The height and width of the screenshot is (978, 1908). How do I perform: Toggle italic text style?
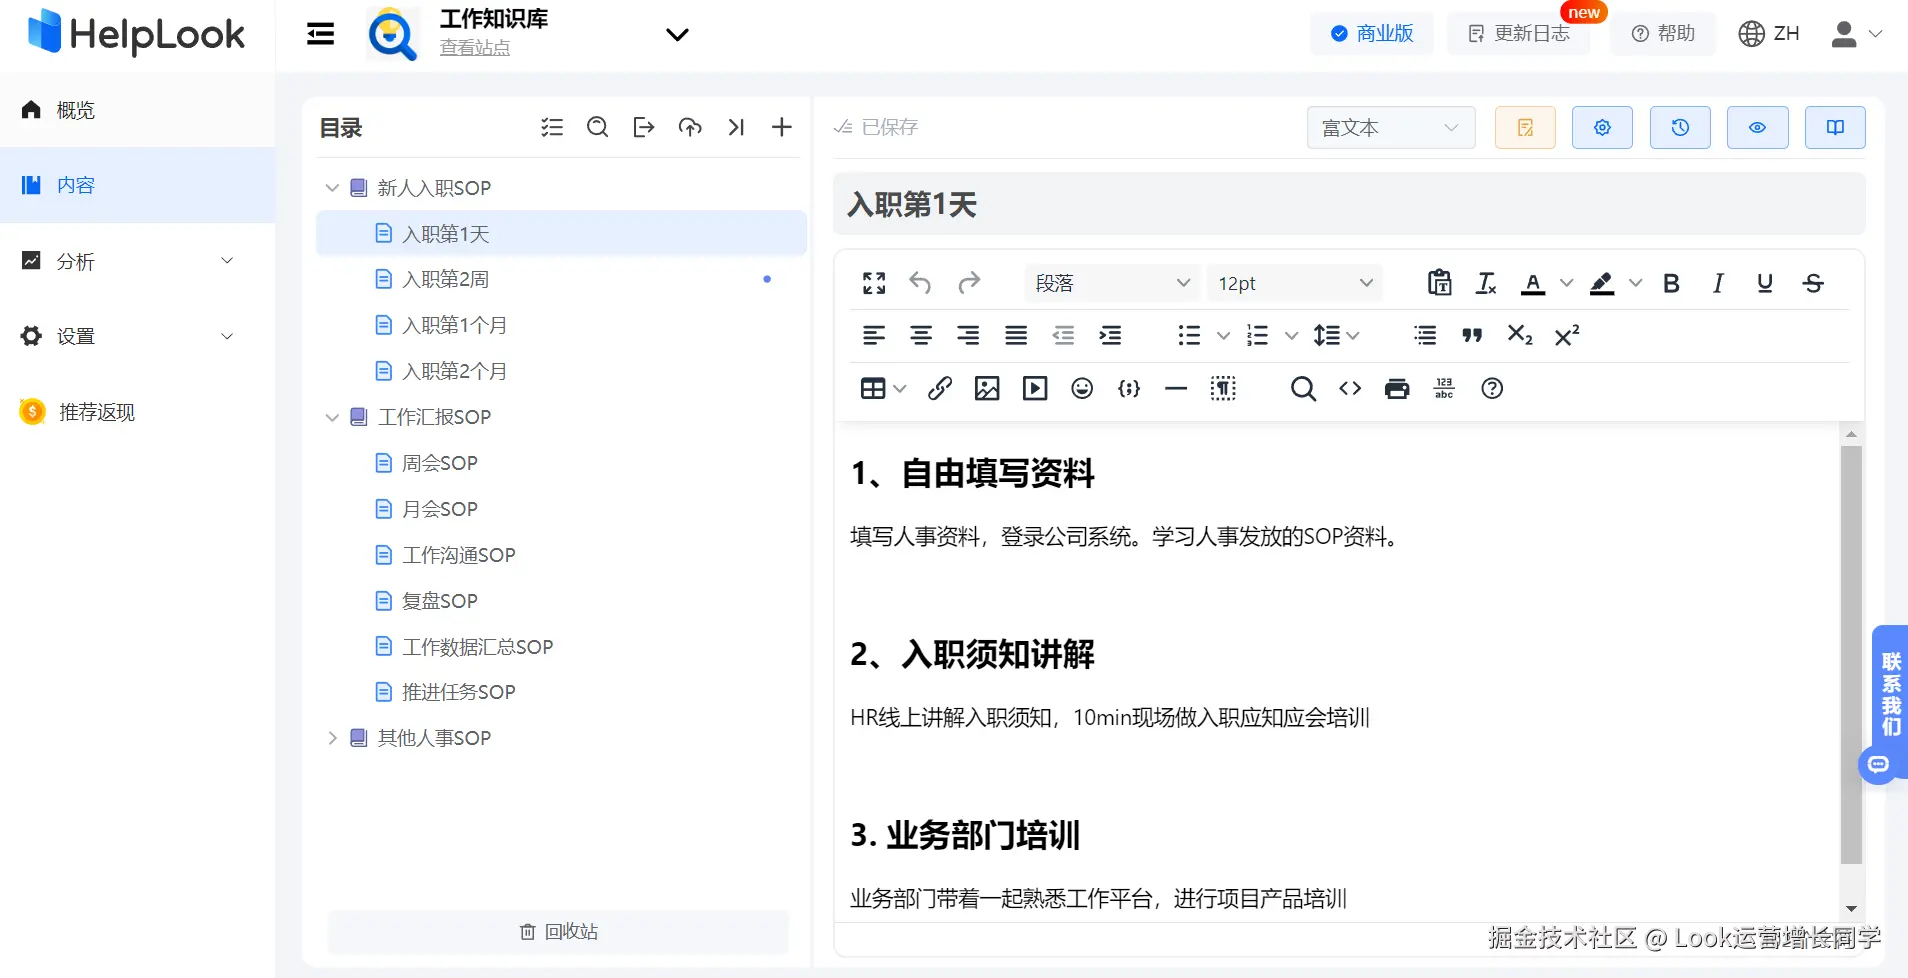click(x=1718, y=283)
